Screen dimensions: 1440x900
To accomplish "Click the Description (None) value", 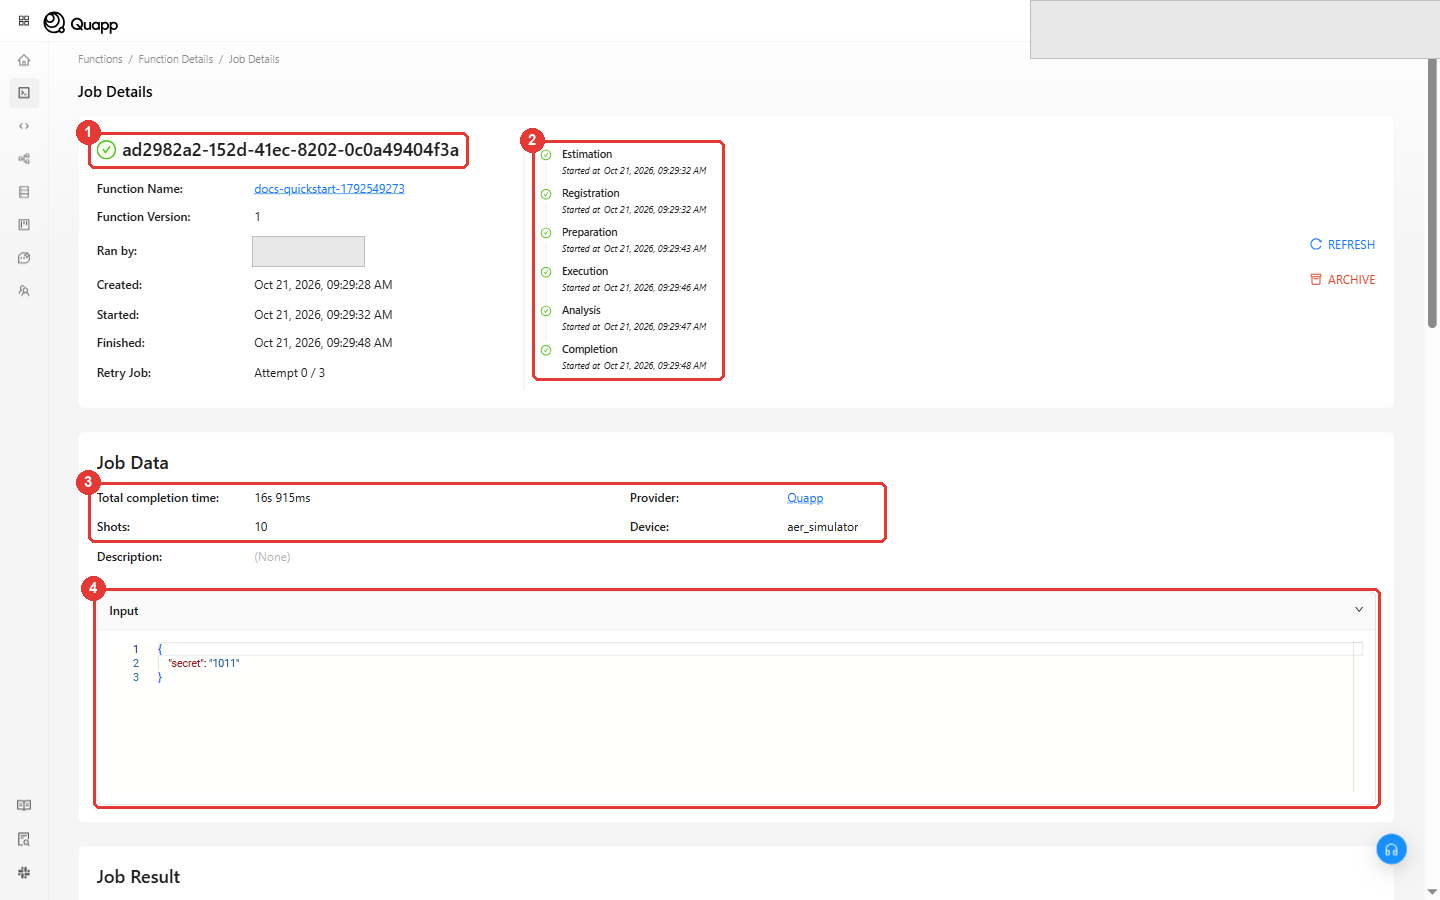I will click(x=272, y=557).
